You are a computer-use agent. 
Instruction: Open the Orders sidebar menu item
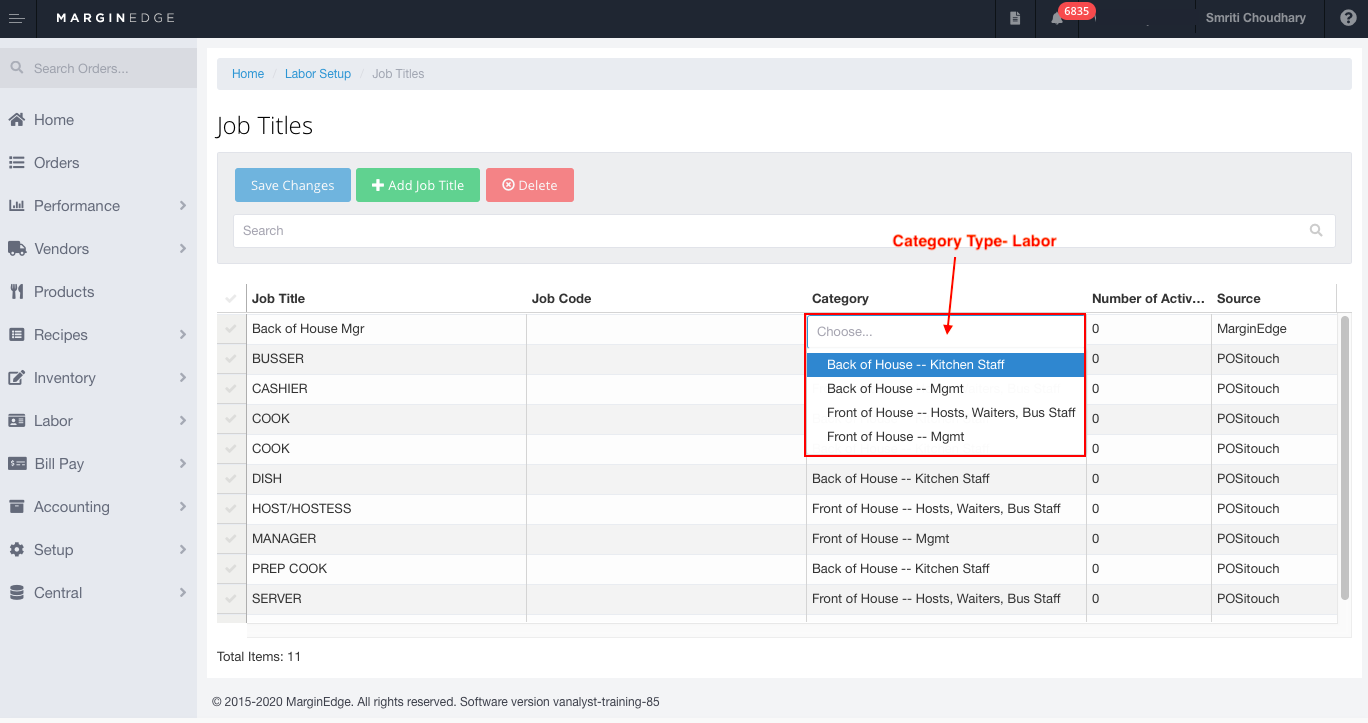tap(98, 162)
